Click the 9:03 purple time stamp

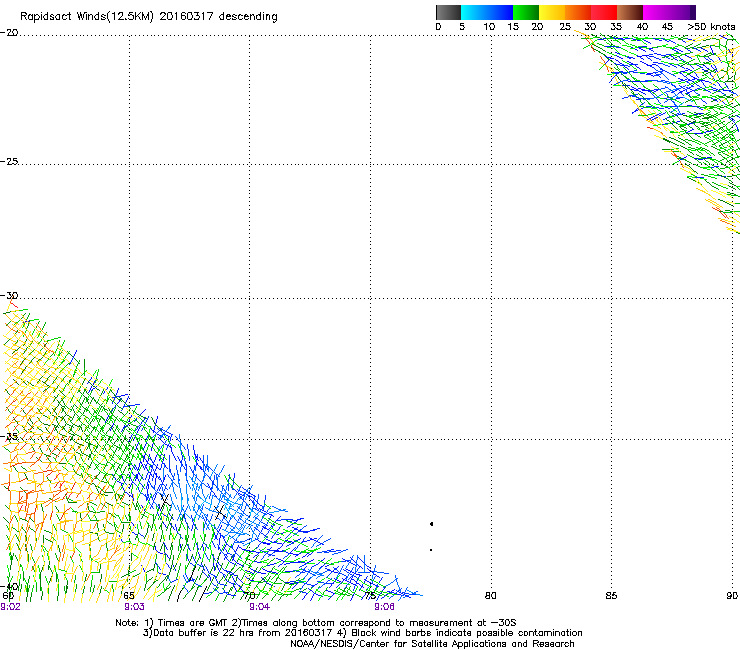coord(135,607)
